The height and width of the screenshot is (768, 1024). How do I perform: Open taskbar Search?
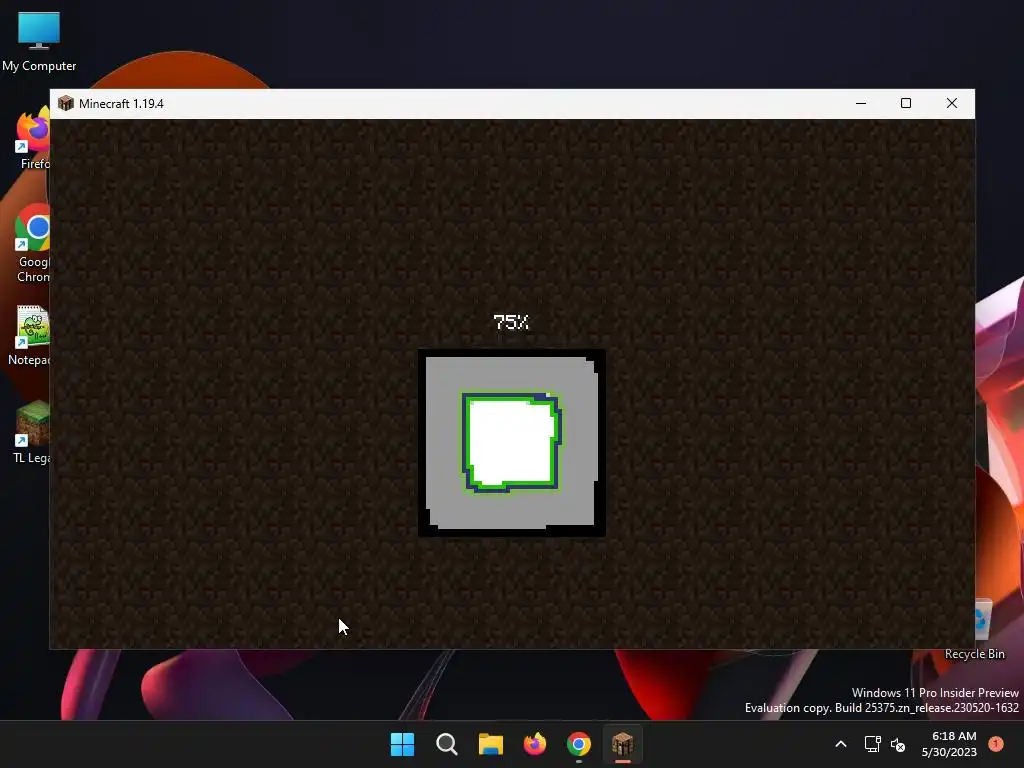click(x=447, y=744)
